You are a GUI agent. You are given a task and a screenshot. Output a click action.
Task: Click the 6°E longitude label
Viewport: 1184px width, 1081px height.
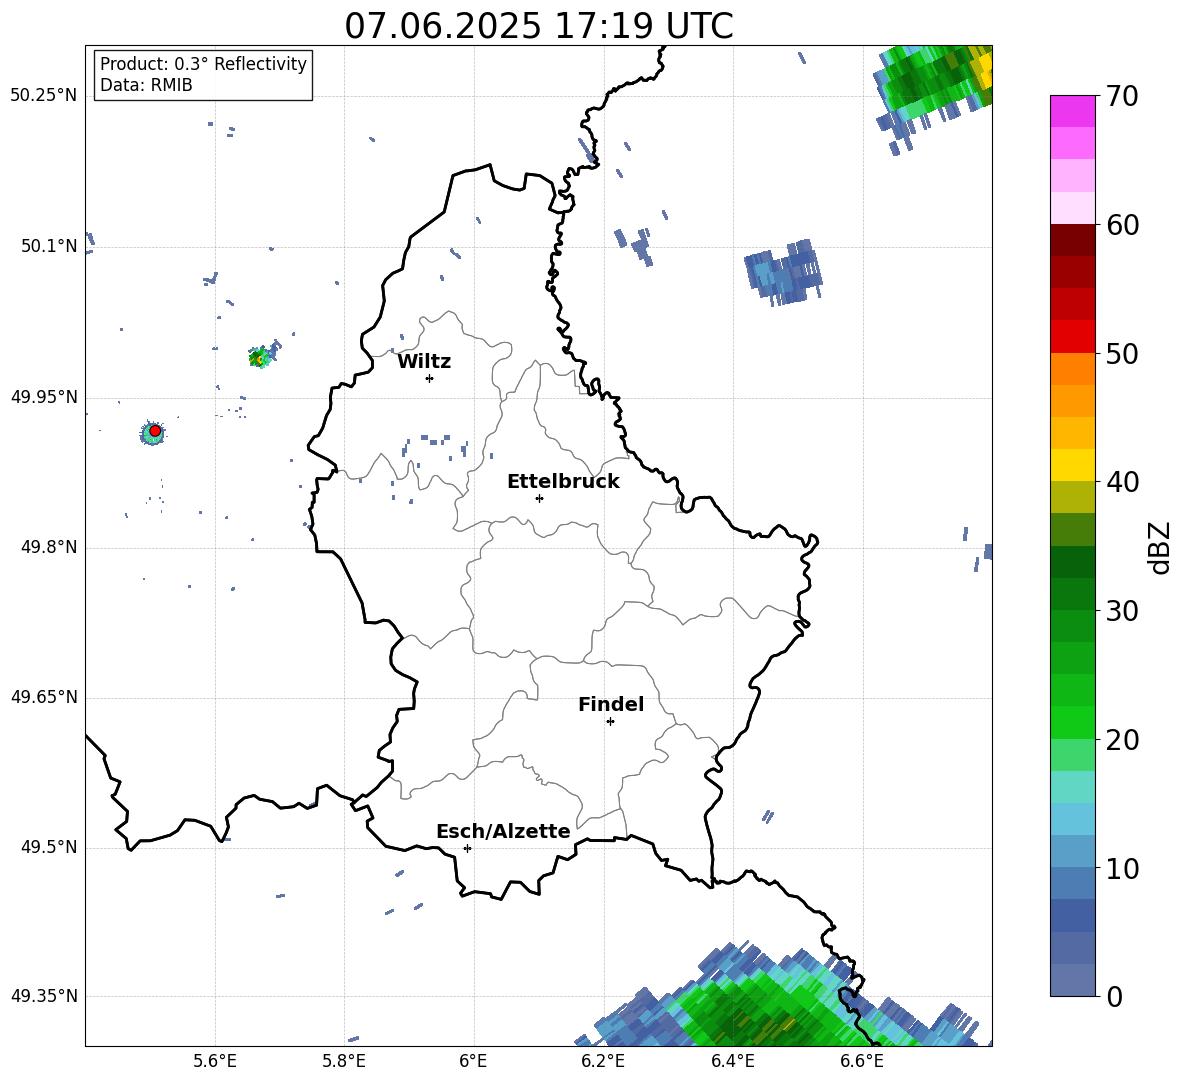[x=473, y=1061]
